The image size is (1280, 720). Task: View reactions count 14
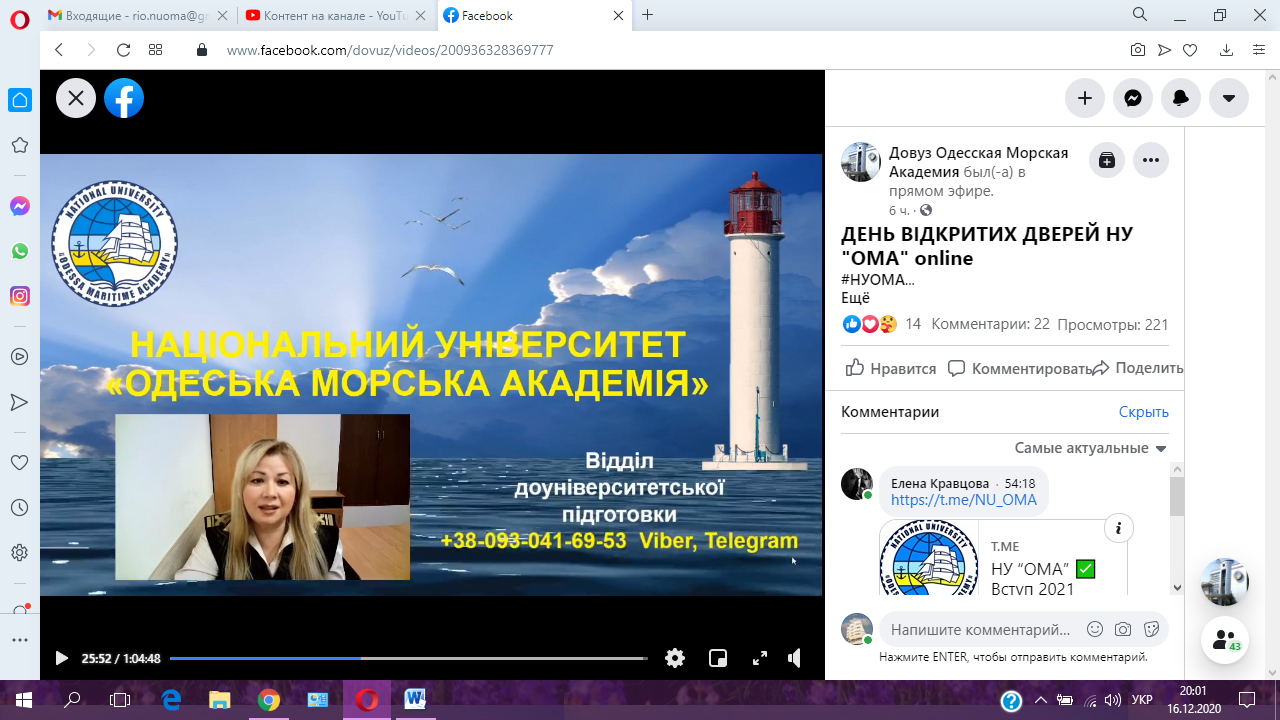pyautogui.click(x=912, y=324)
